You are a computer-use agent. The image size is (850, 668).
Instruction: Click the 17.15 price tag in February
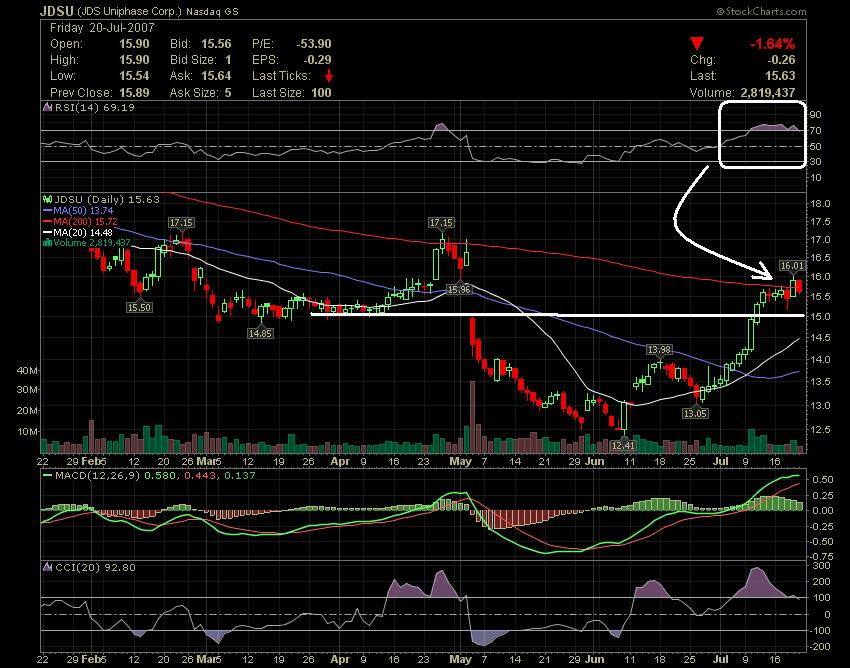(x=181, y=223)
